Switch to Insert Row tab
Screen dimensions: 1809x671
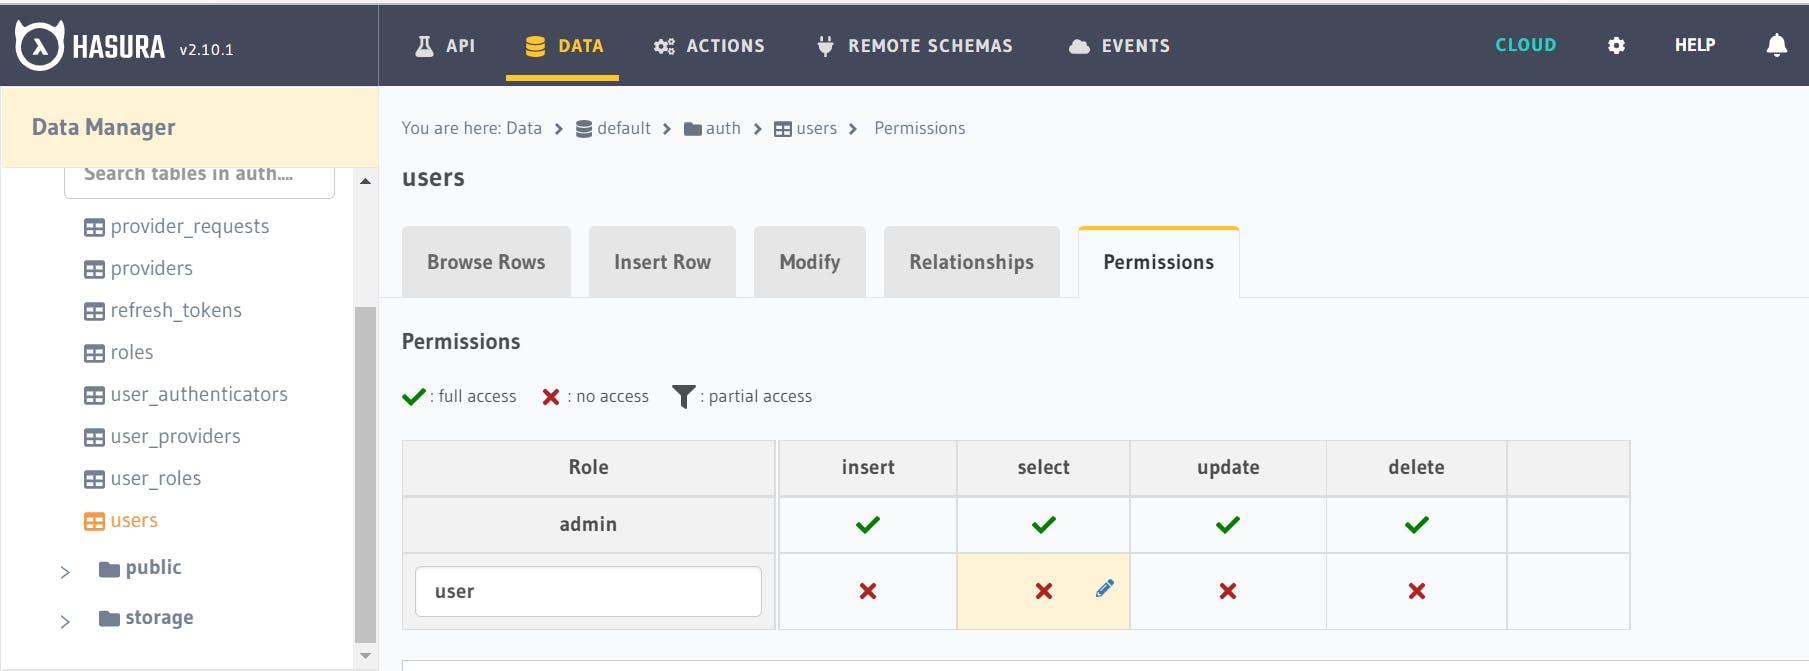pyautogui.click(x=662, y=262)
